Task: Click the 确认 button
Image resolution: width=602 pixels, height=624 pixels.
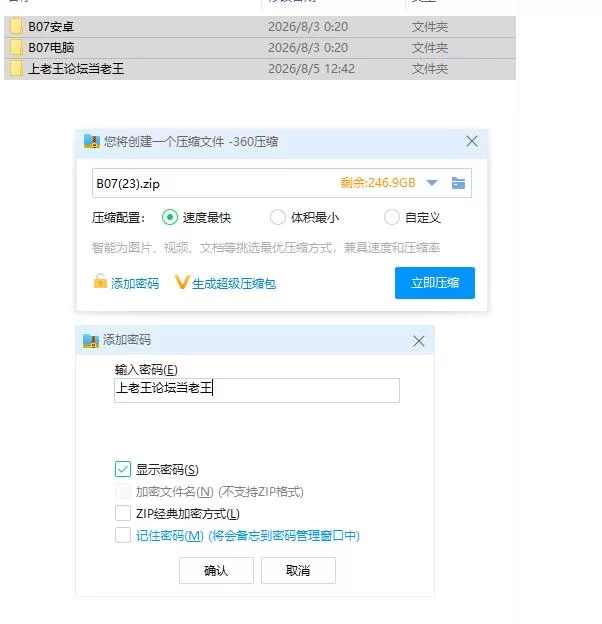Action: point(216,570)
